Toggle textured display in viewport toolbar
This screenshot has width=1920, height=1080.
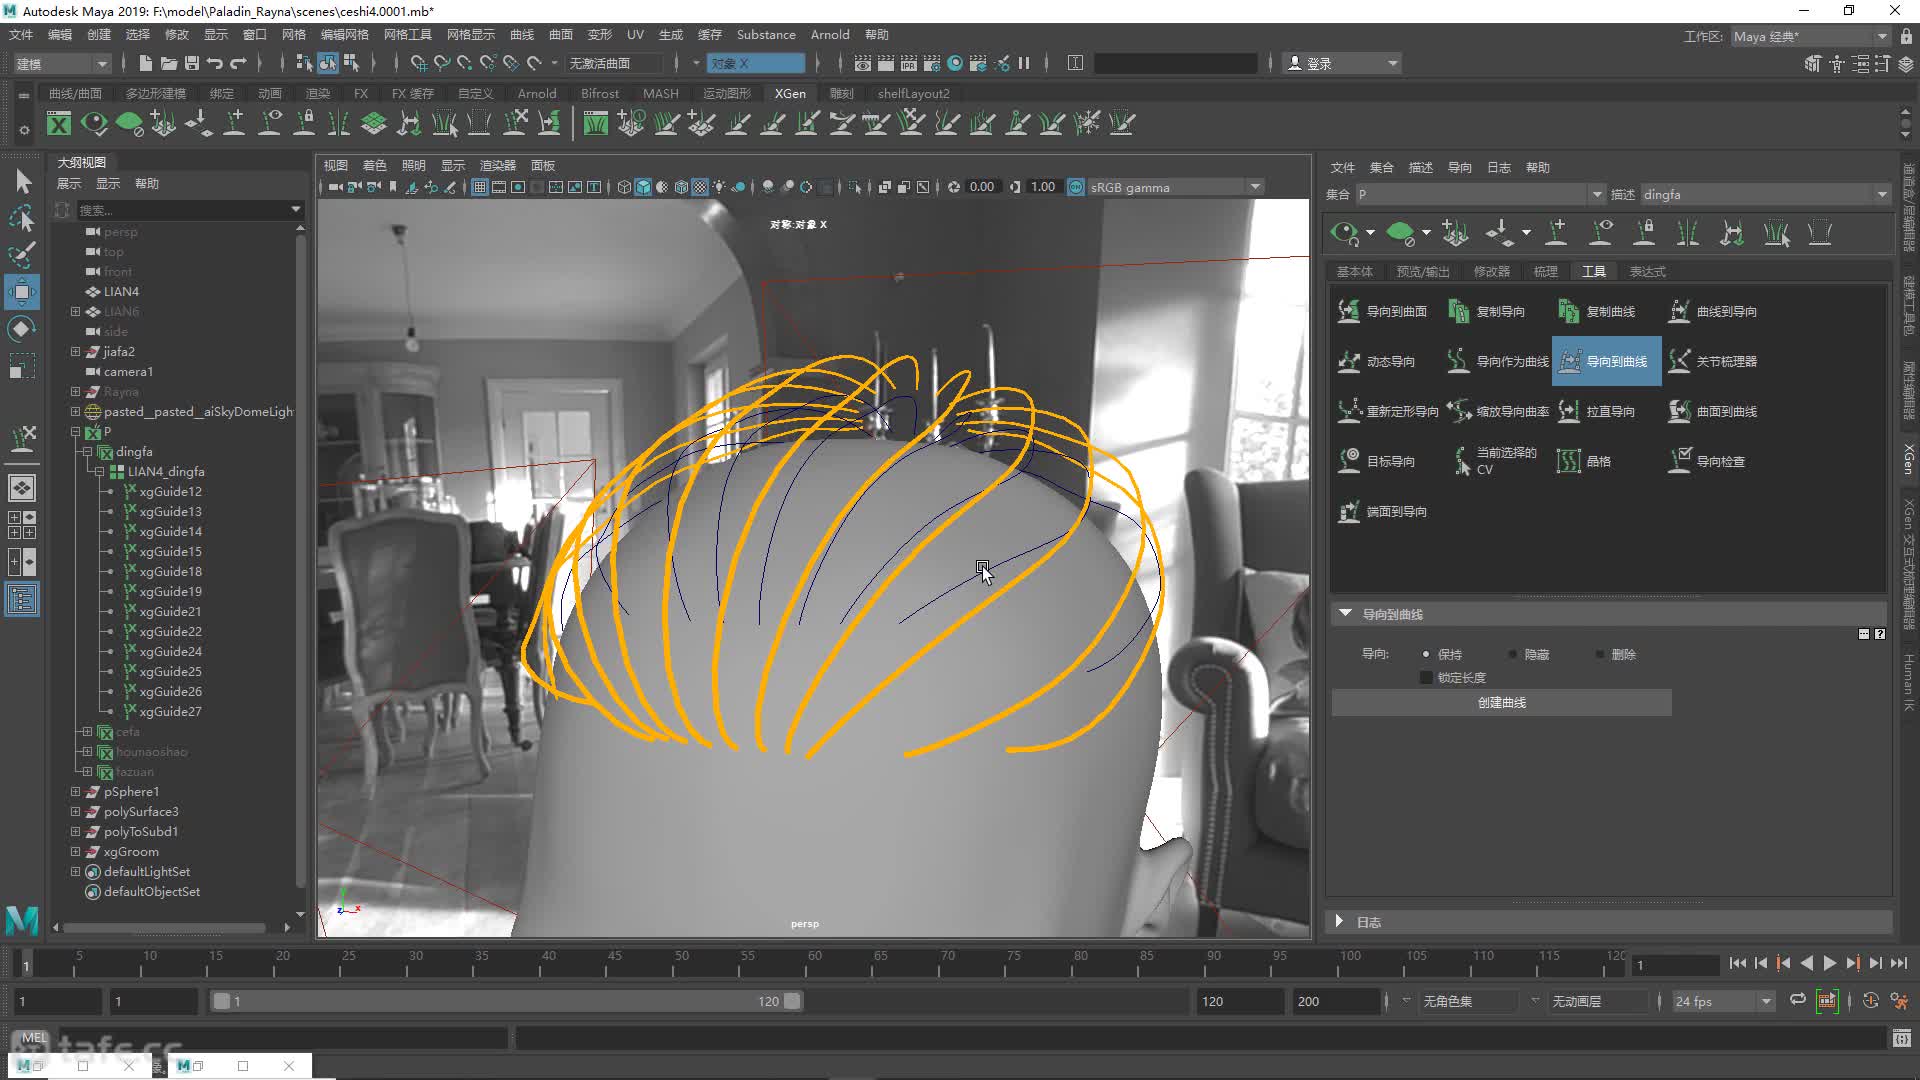point(700,187)
